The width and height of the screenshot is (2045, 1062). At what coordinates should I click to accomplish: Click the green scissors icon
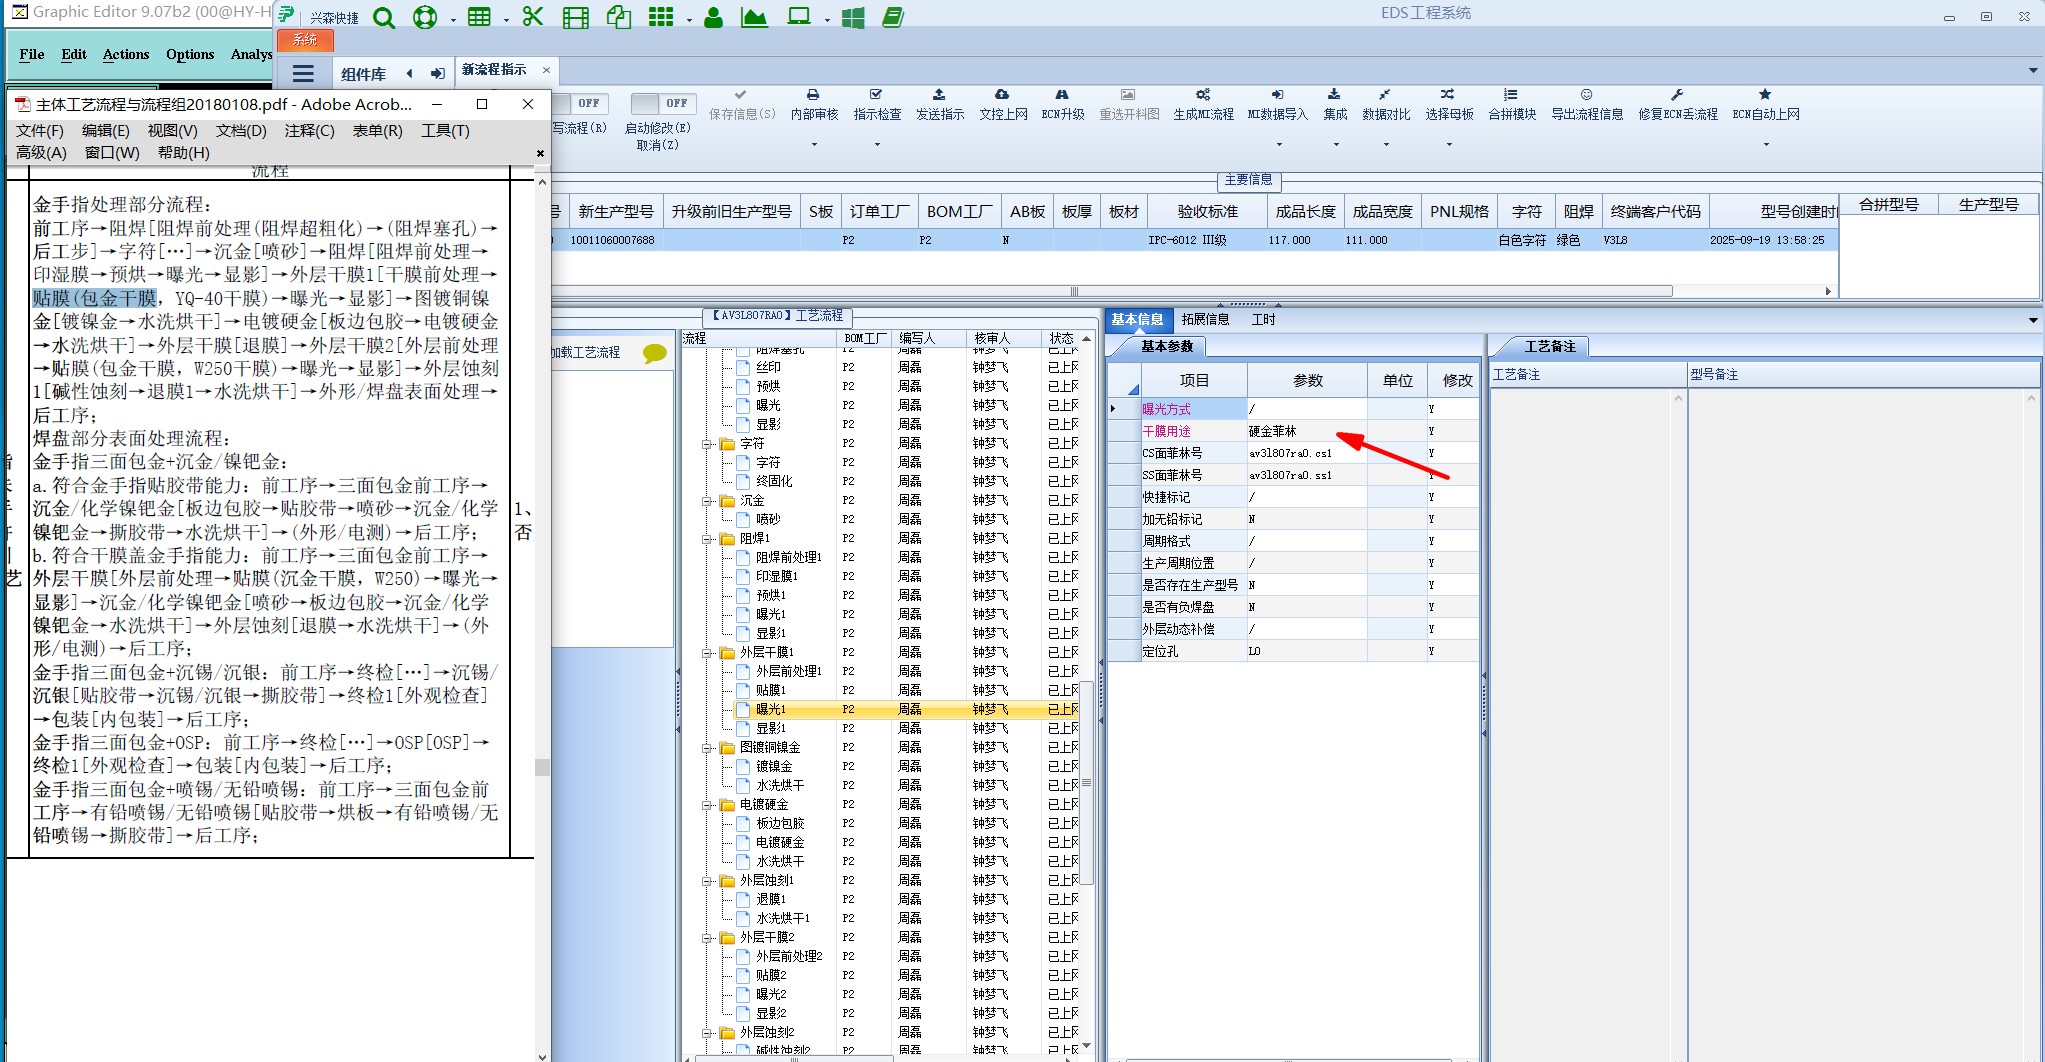coord(532,17)
